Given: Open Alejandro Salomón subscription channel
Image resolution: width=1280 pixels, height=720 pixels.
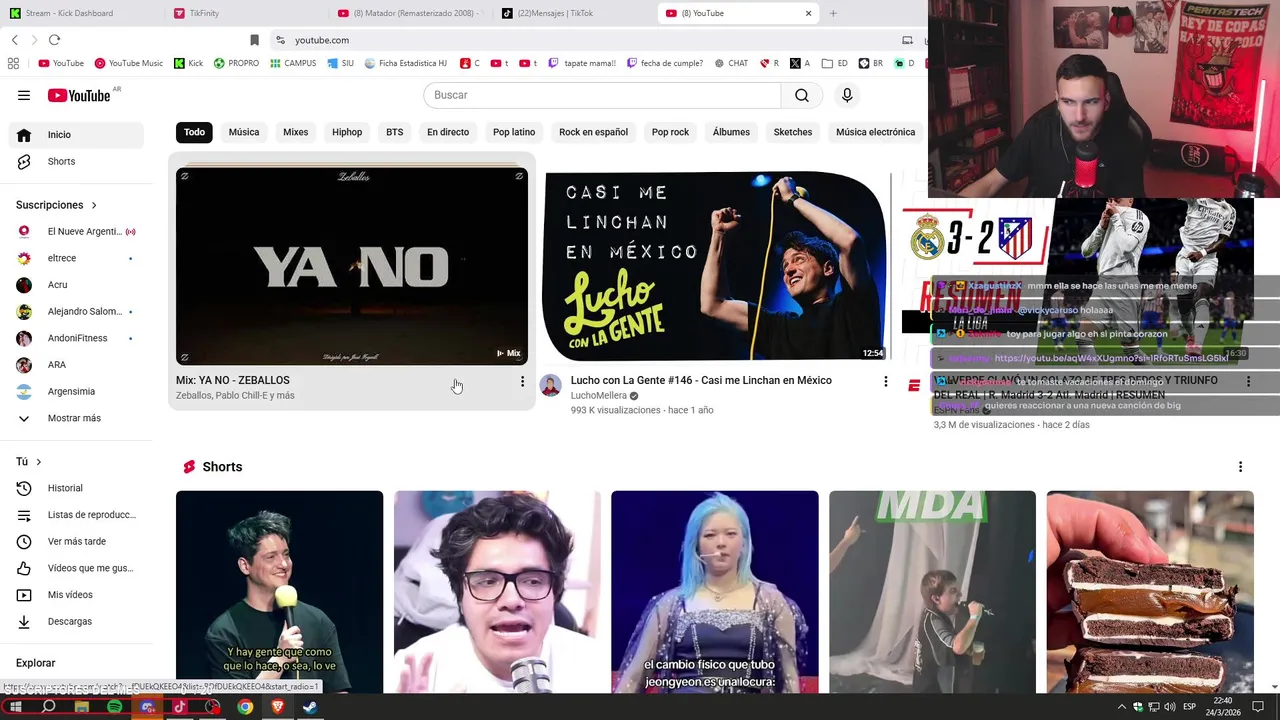Looking at the screenshot, I should [76, 311].
